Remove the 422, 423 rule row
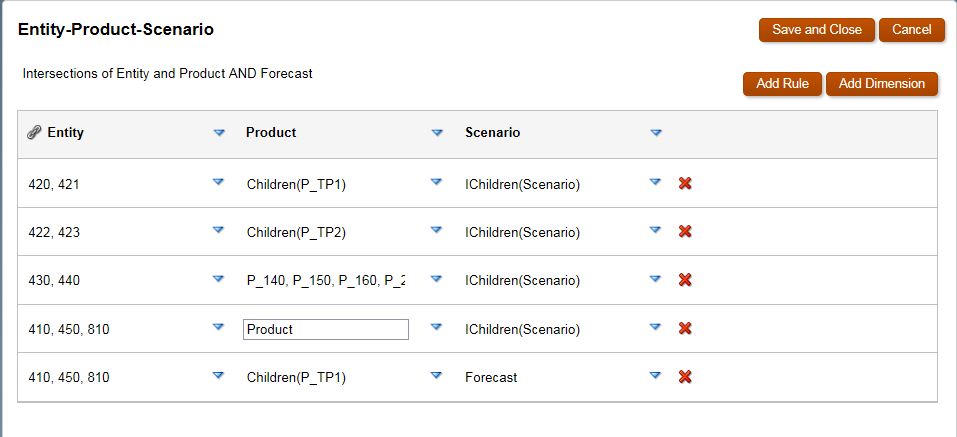This screenshot has height=437, width=957. [685, 231]
